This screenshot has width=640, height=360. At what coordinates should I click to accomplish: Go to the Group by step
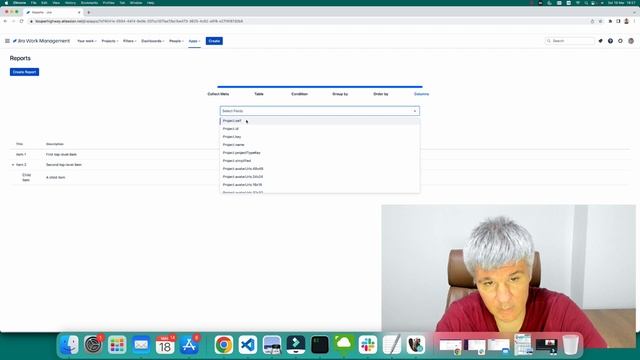pyautogui.click(x=340, y=94)
